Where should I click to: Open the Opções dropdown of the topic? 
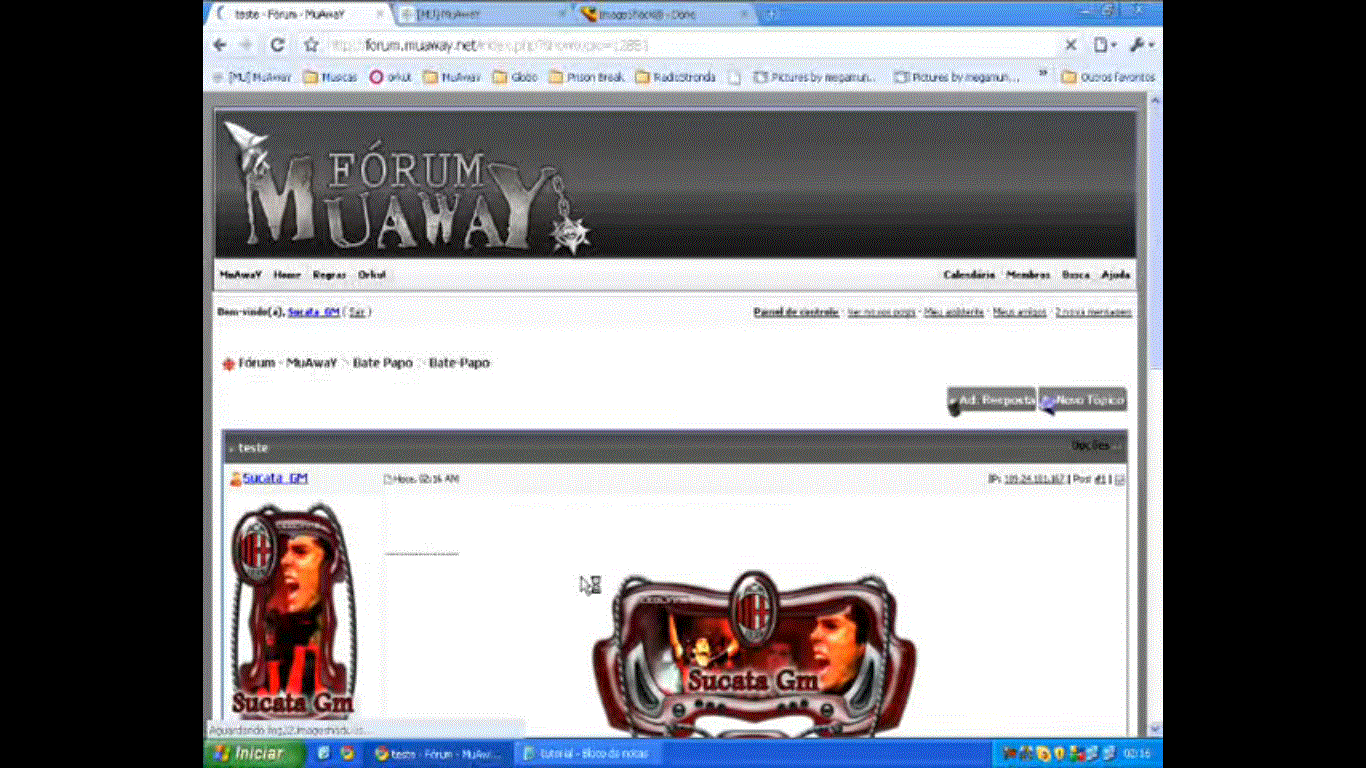click(1093, 446)
